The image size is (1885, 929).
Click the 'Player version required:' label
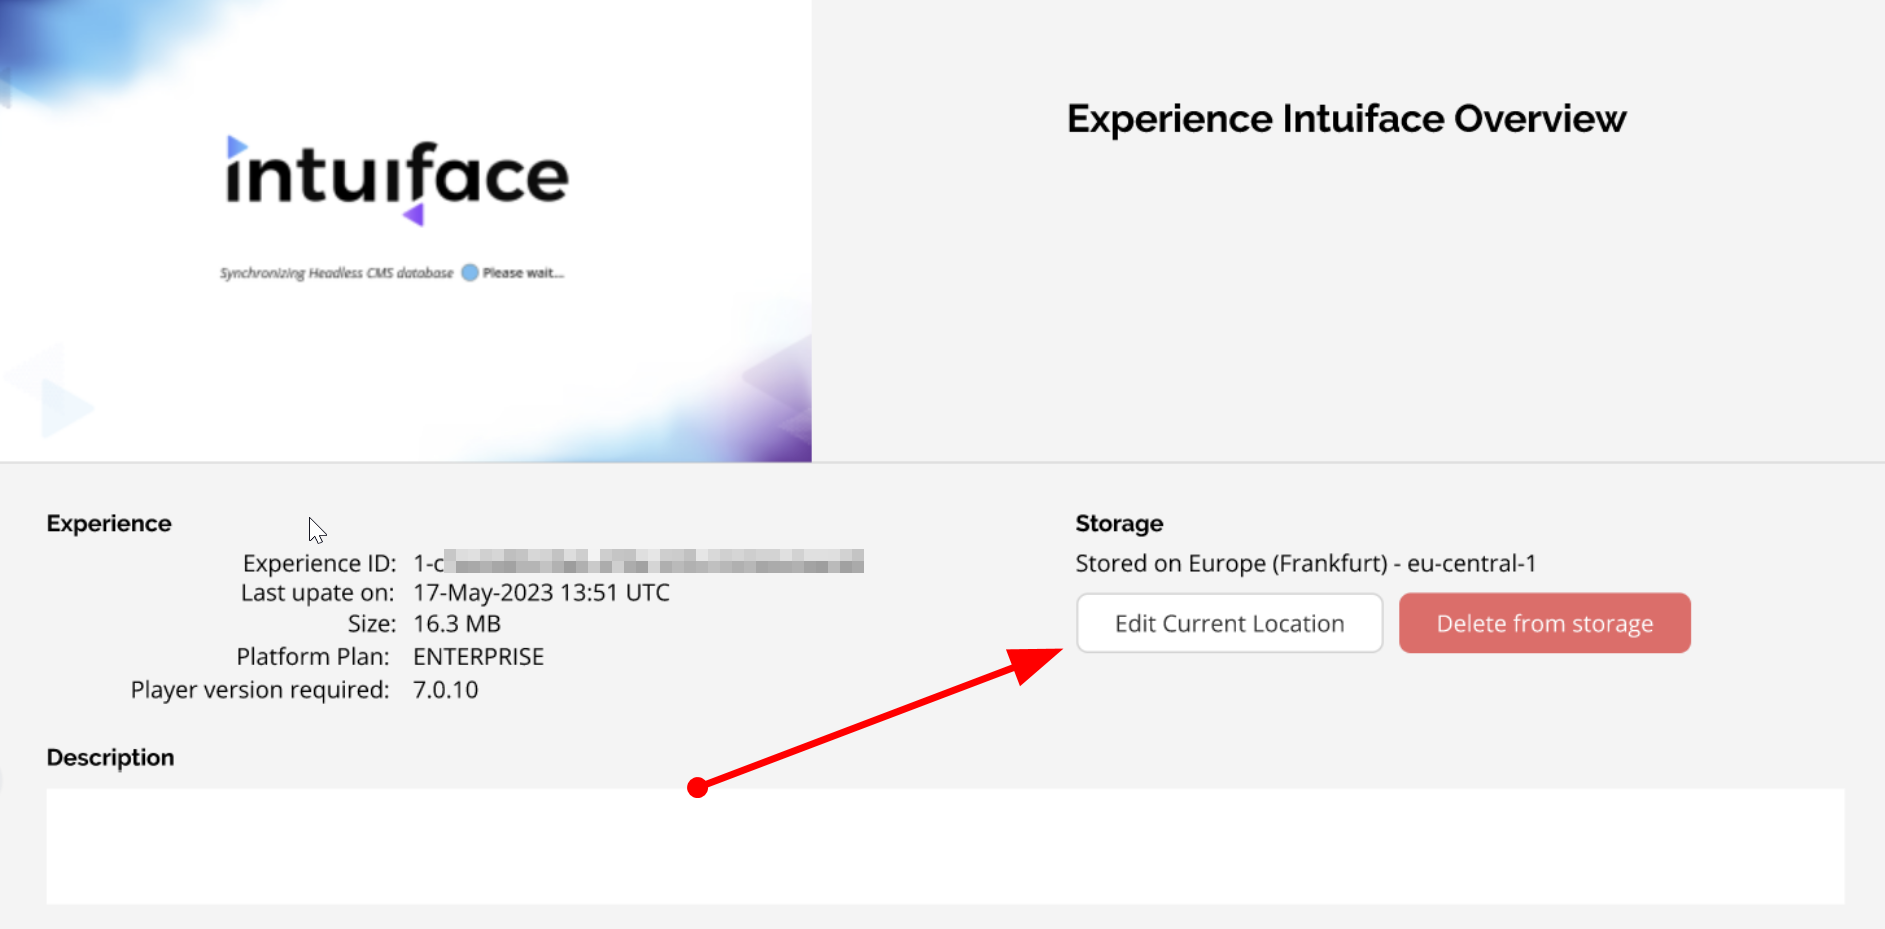(260, 689)
